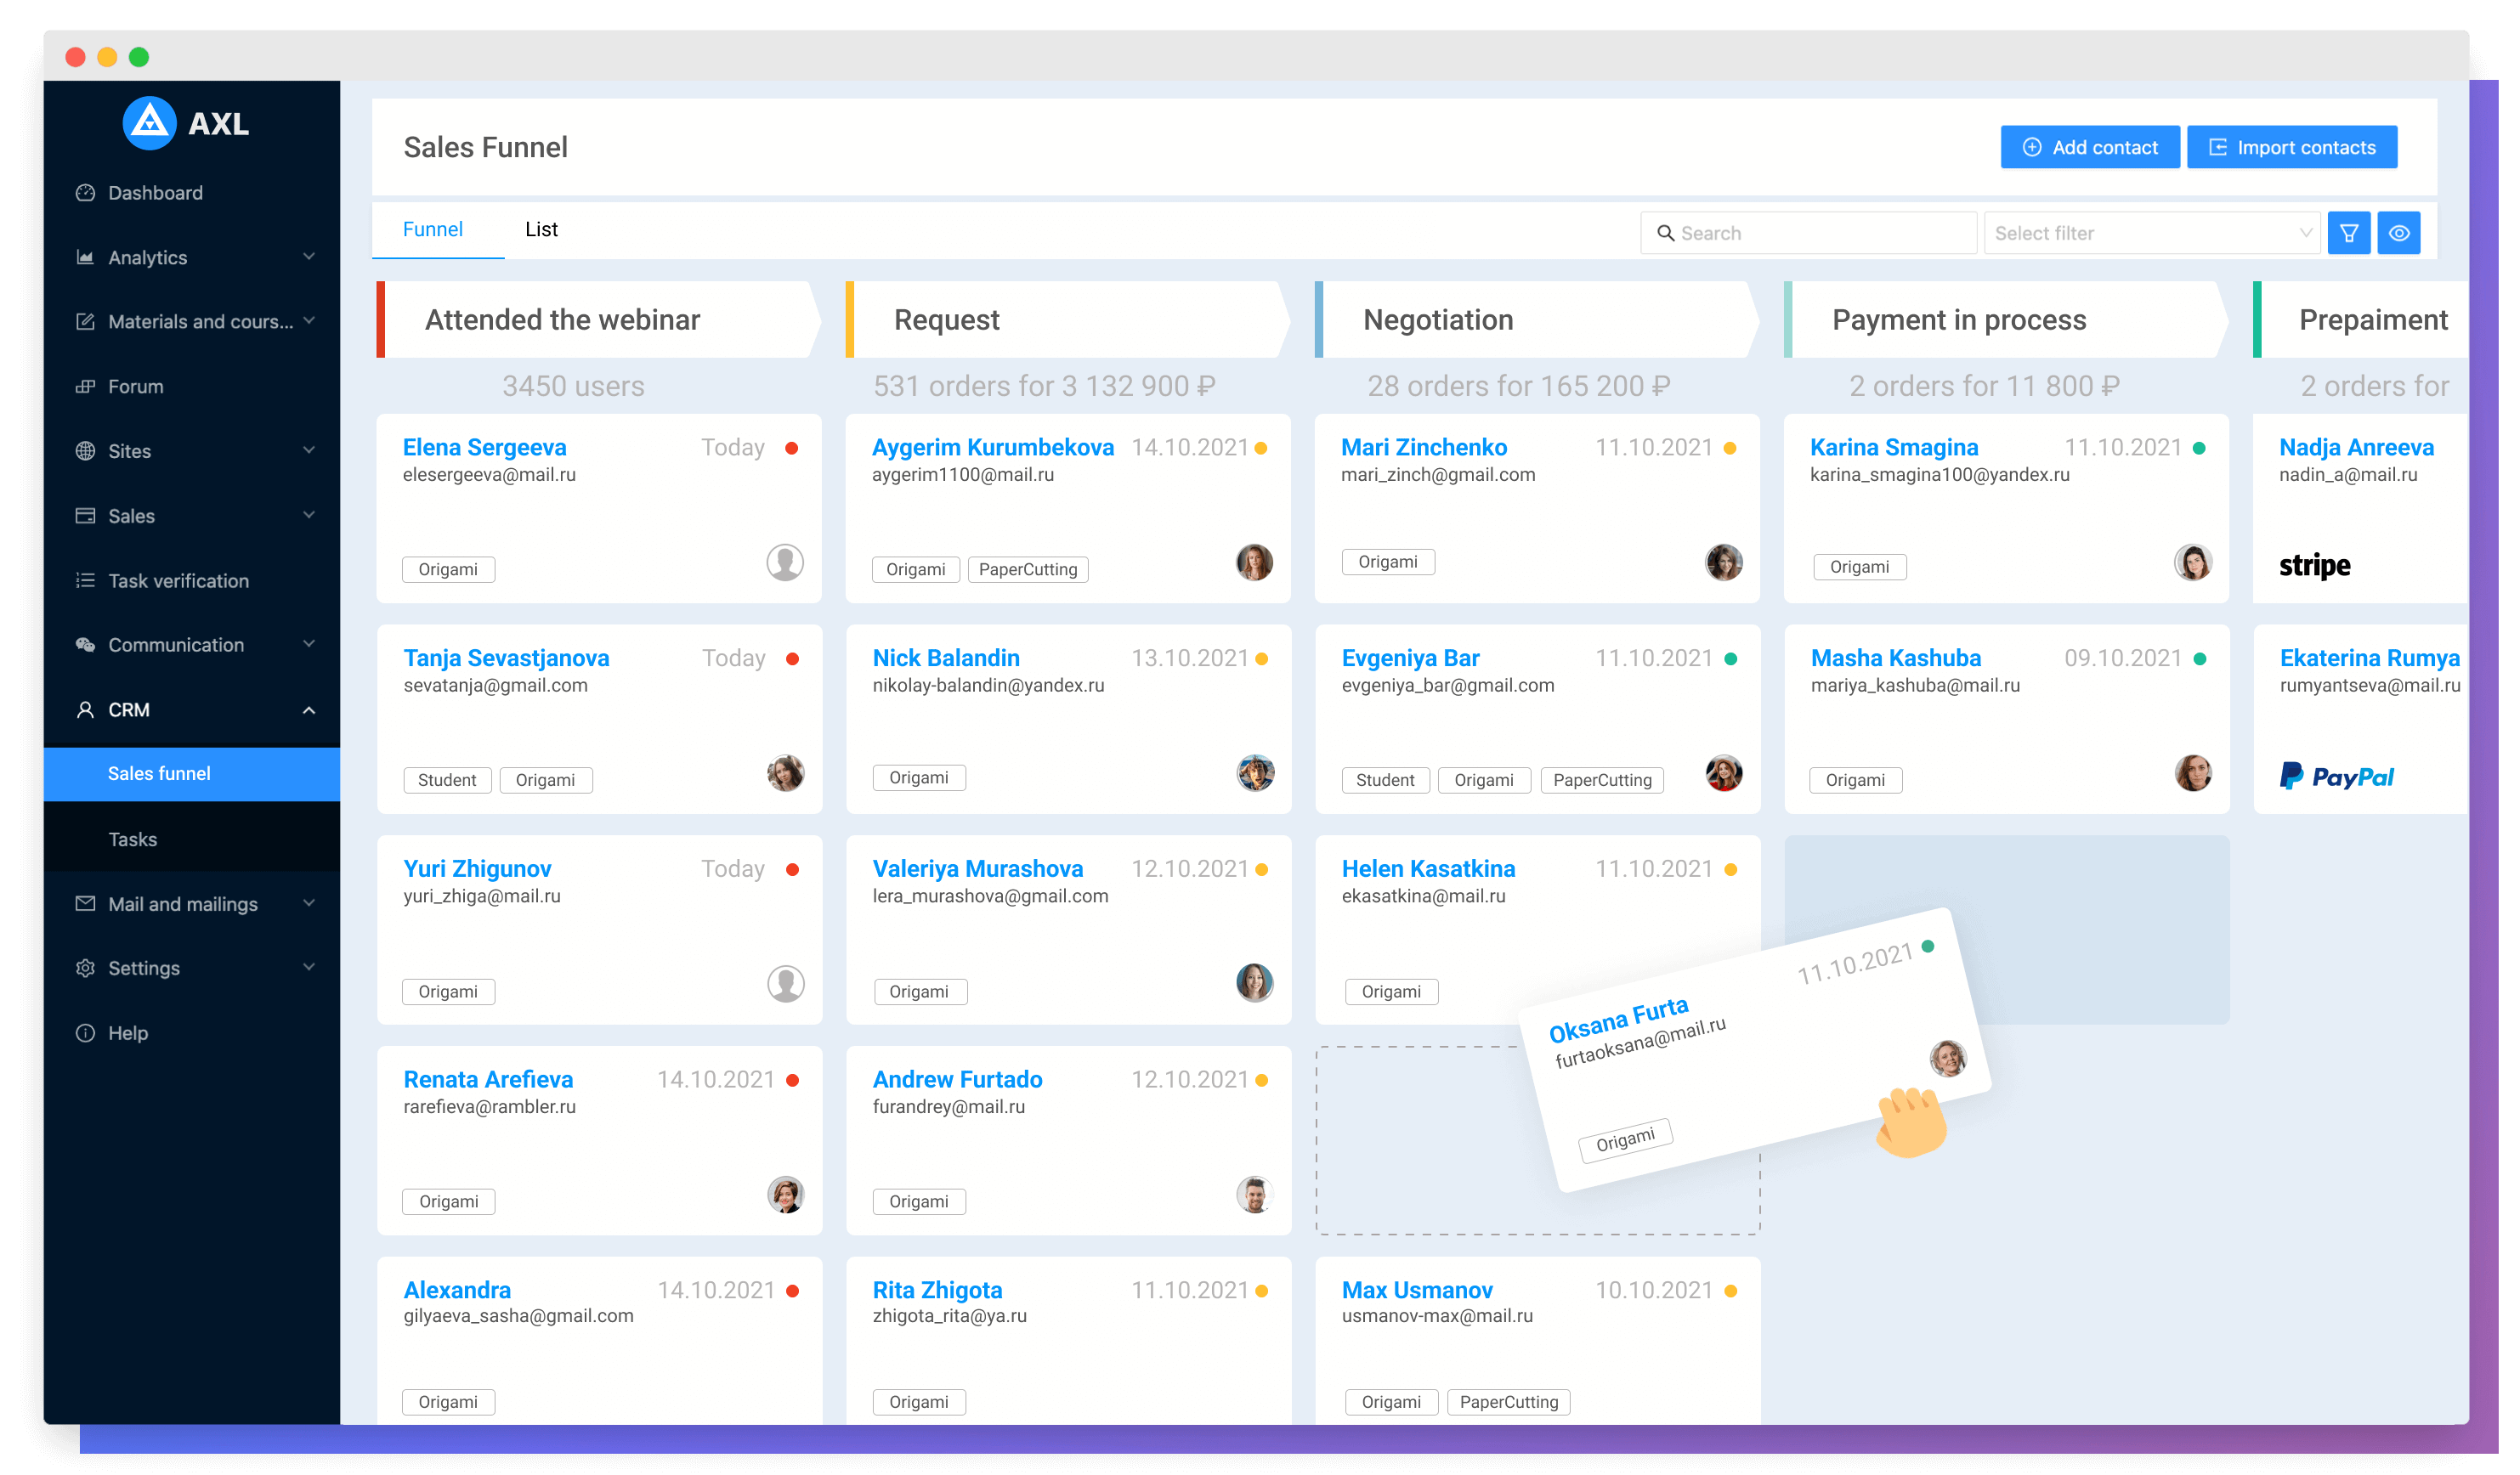Click the Task verification list icon
Viewport: 2520px width, 1475px height.
[x=86, y=582]
